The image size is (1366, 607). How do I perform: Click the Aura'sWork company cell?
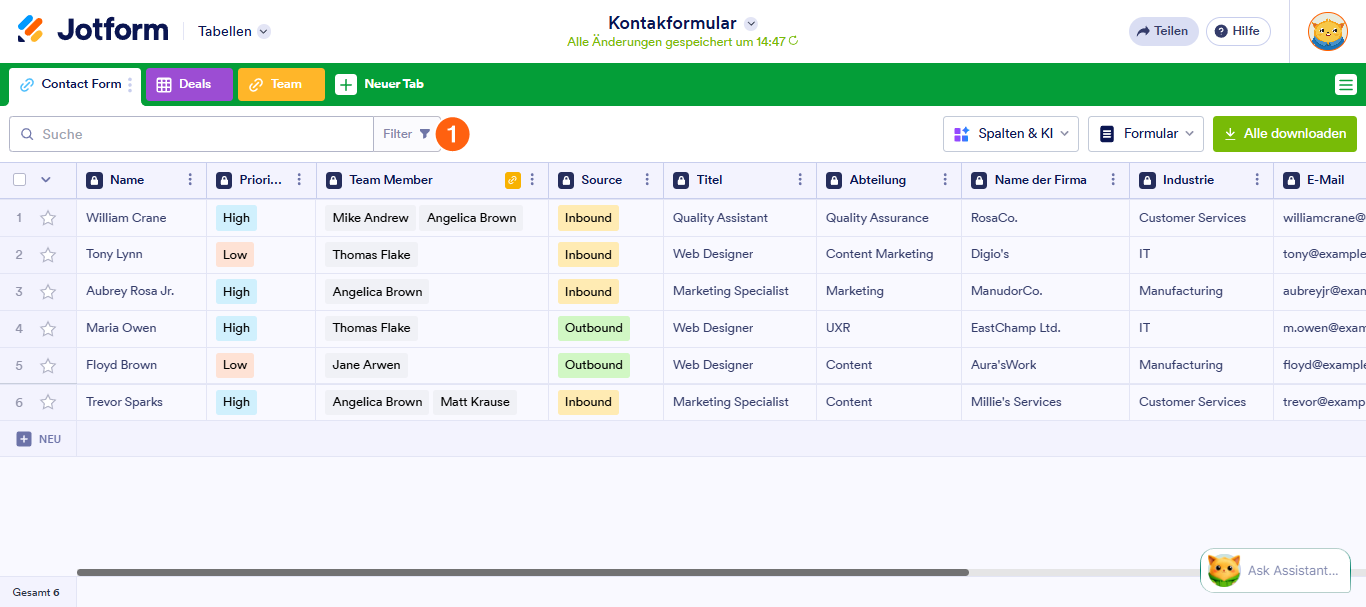(x=1046, y=365)
